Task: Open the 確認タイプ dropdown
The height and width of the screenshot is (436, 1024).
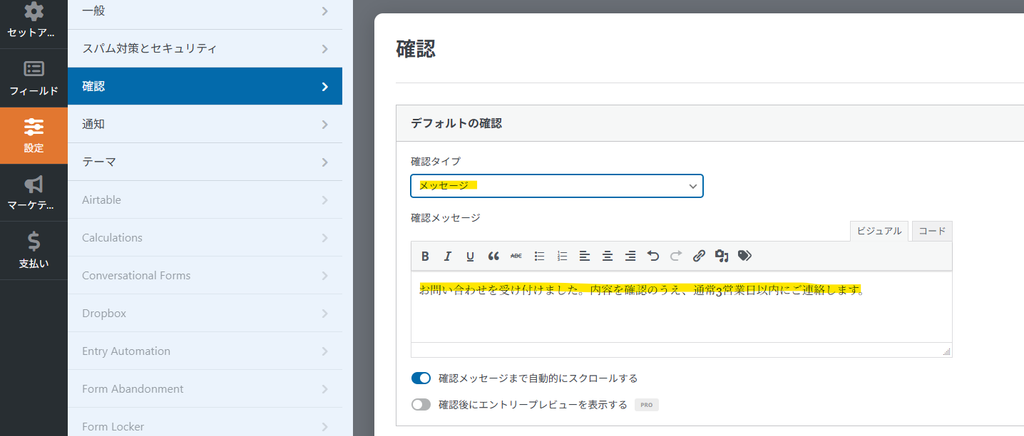Action: point(556,186)
